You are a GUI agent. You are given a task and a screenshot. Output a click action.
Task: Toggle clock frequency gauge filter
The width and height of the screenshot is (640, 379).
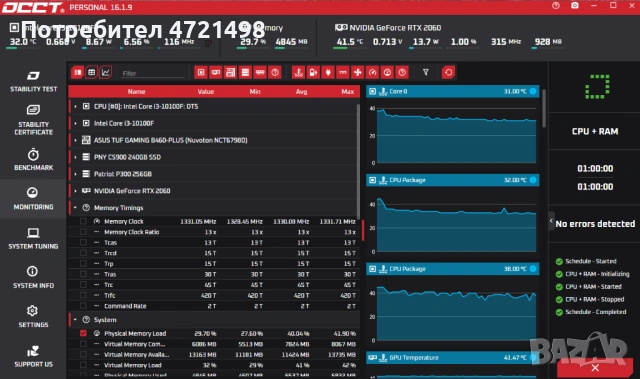(x=372, y=73)
